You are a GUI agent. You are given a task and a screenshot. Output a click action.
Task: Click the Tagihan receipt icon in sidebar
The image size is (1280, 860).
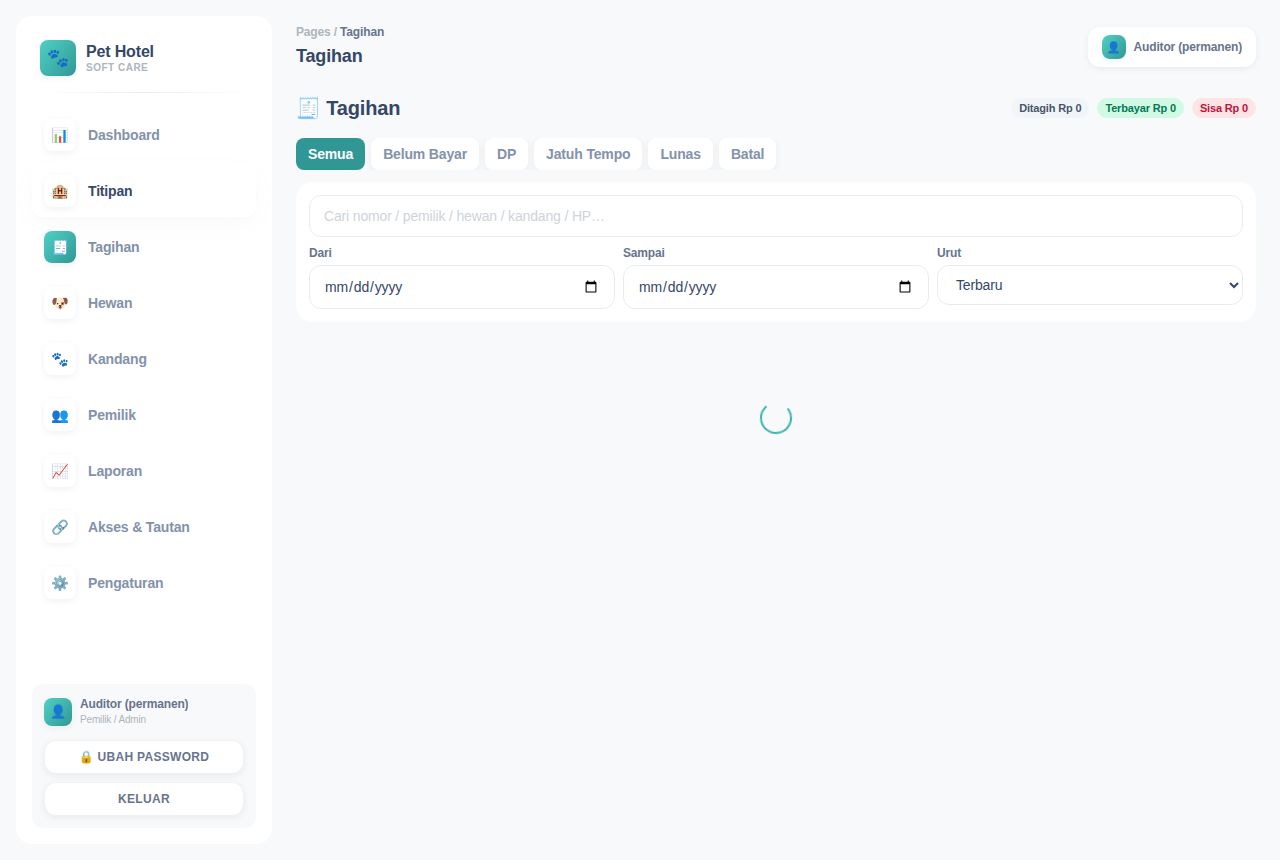click(x=60, y=247)
